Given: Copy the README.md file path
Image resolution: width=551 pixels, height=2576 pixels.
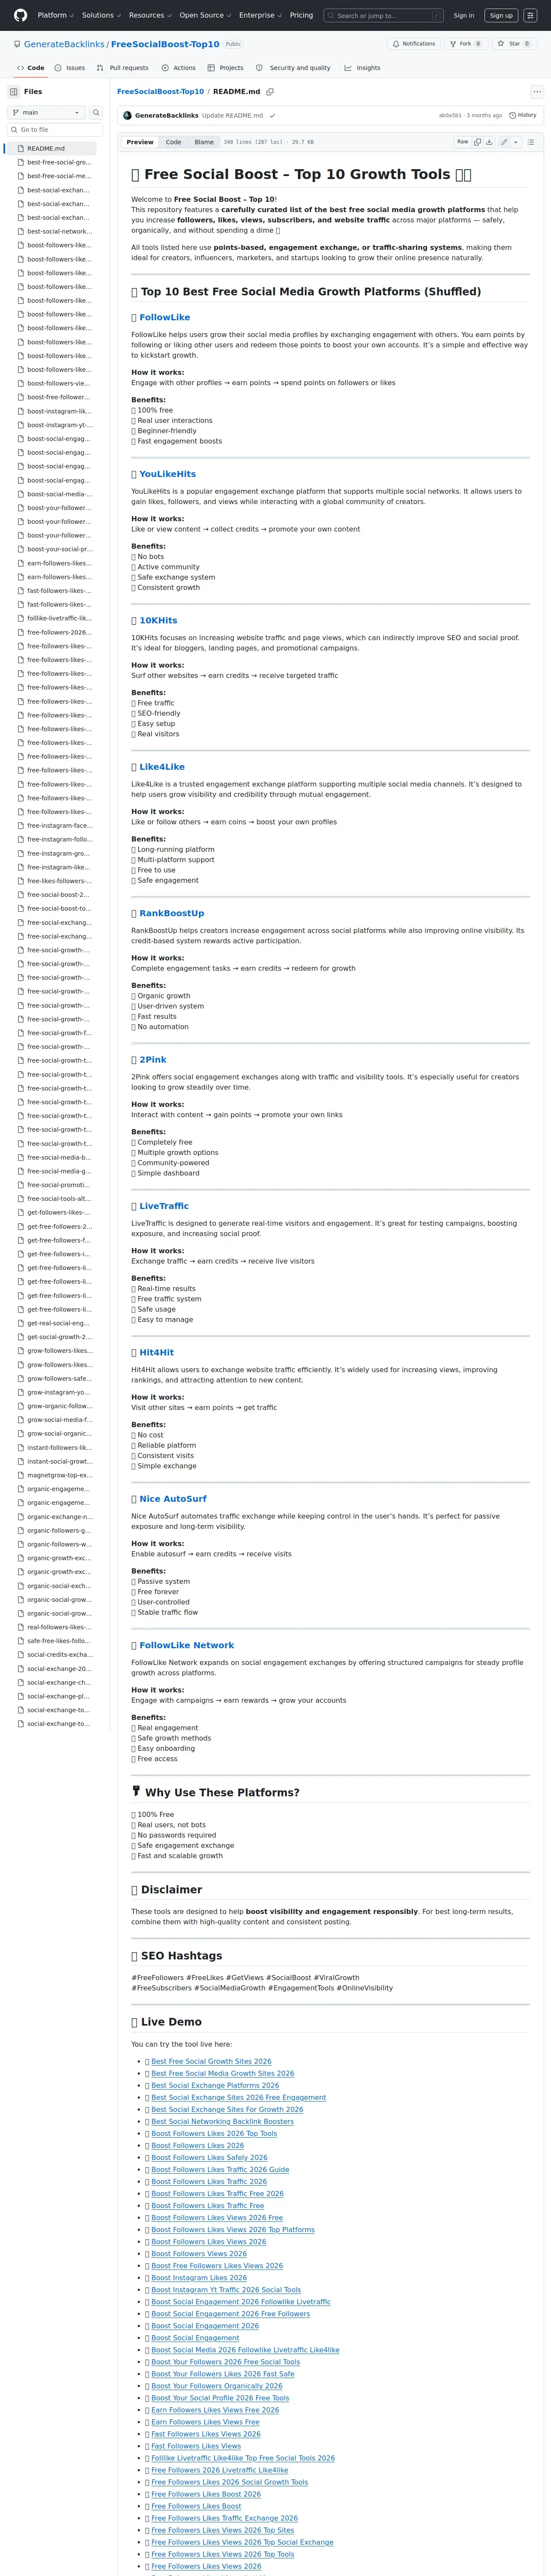Looking at the screenshot, I should (x=270, y=91).
